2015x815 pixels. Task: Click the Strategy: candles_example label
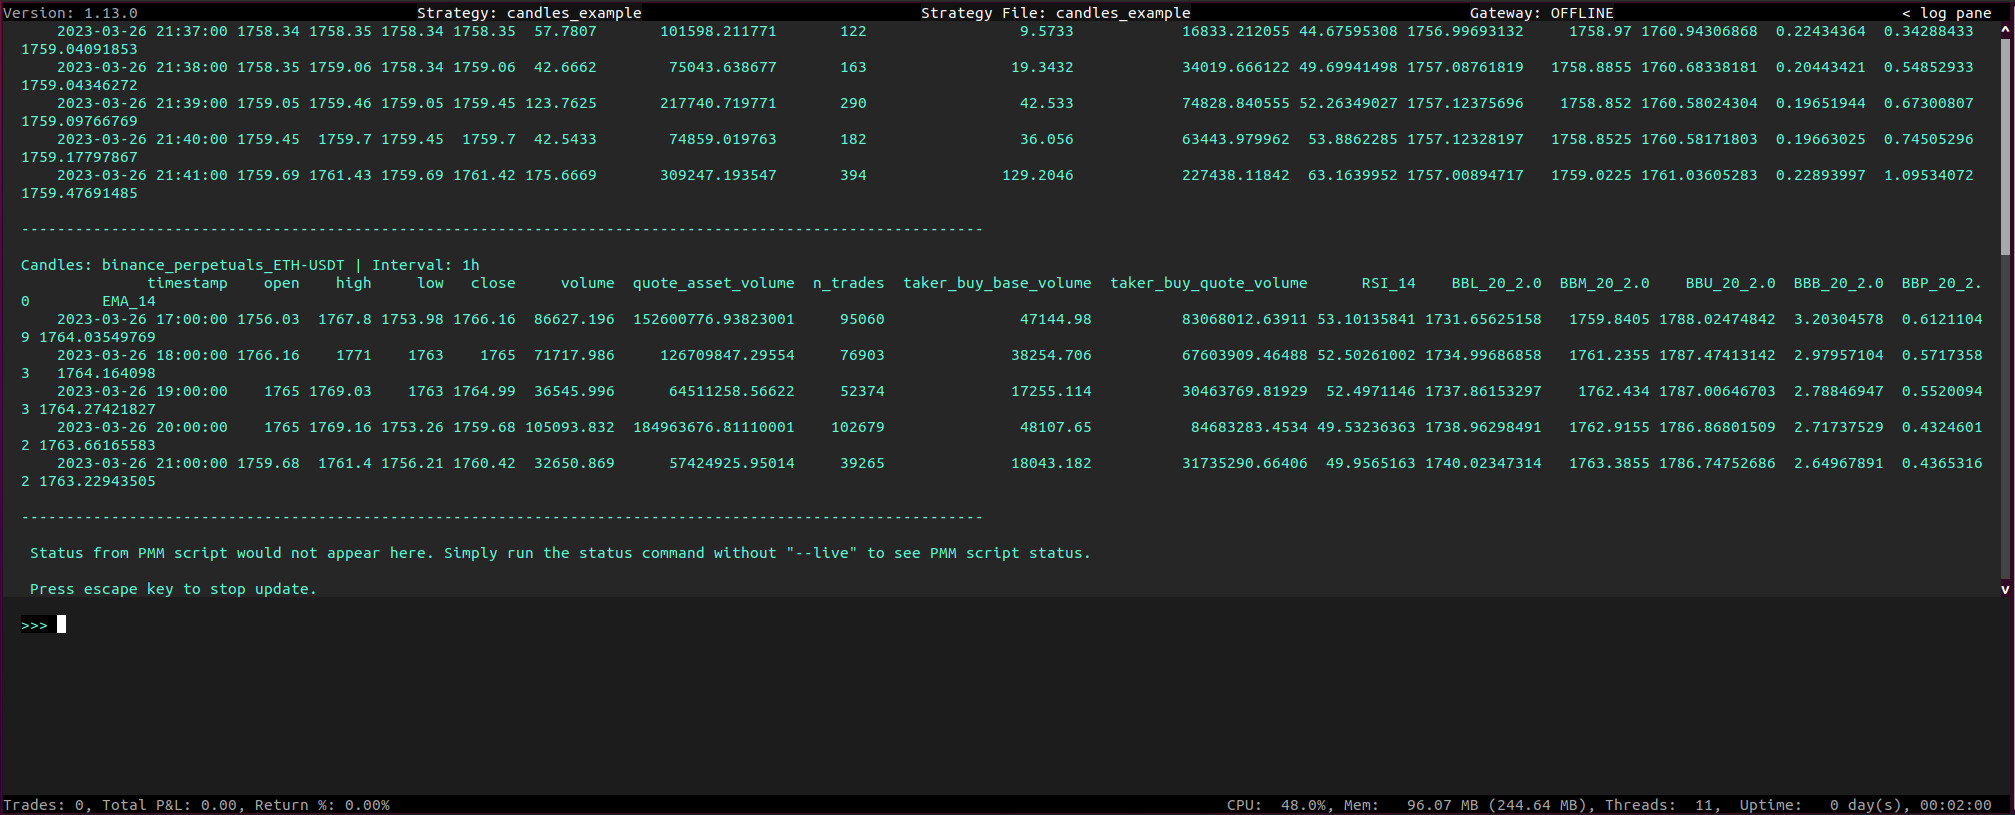click(x=529, y=13)
